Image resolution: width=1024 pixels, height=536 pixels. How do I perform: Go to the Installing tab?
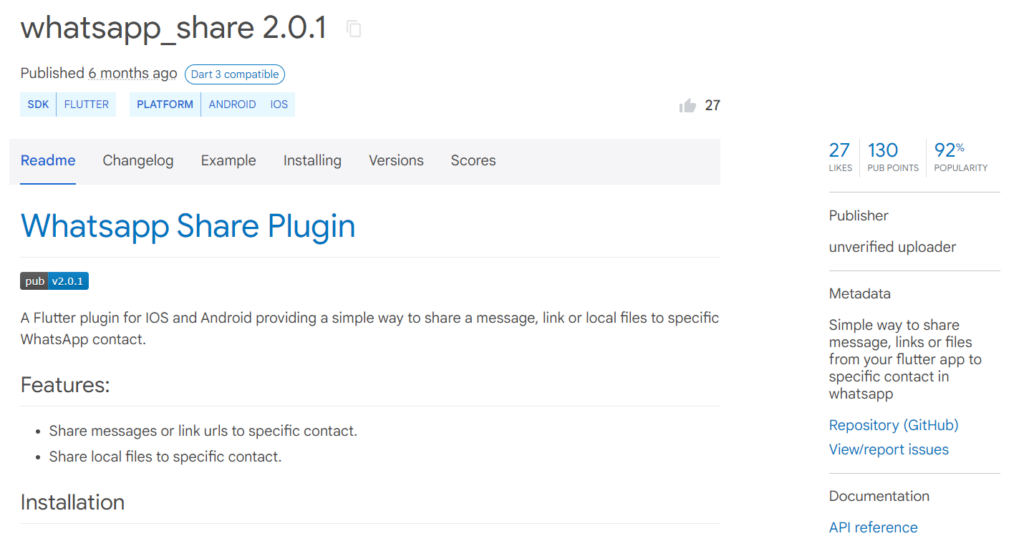coord(312,161)
